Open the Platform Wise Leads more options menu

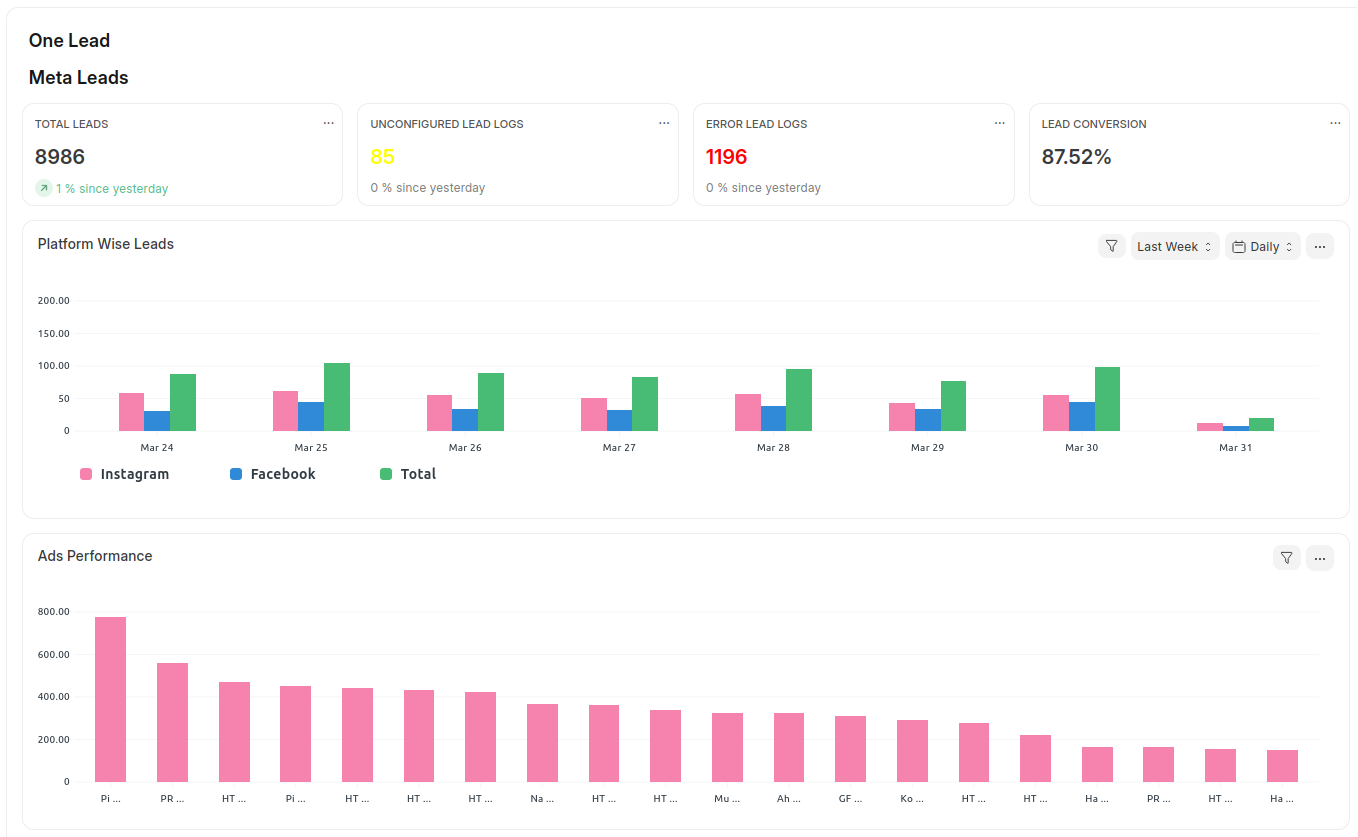1320,246
